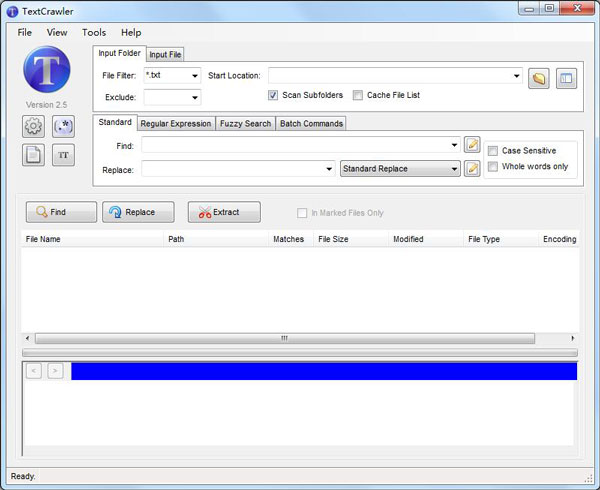Image resolution: width=600 pixels, height=490 pixels.
Task: Open the Help menu
Action: click(x=131, y=33)
